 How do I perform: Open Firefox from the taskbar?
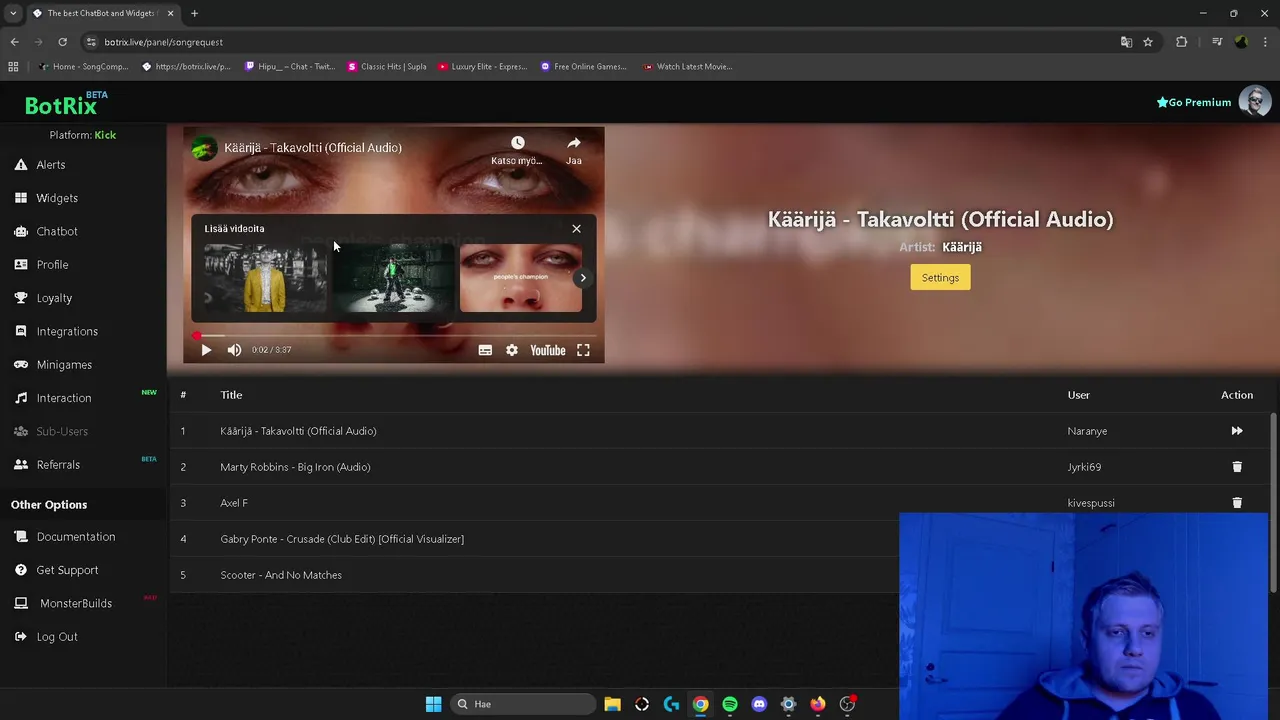pyautogui.click(x=818, y=704)
